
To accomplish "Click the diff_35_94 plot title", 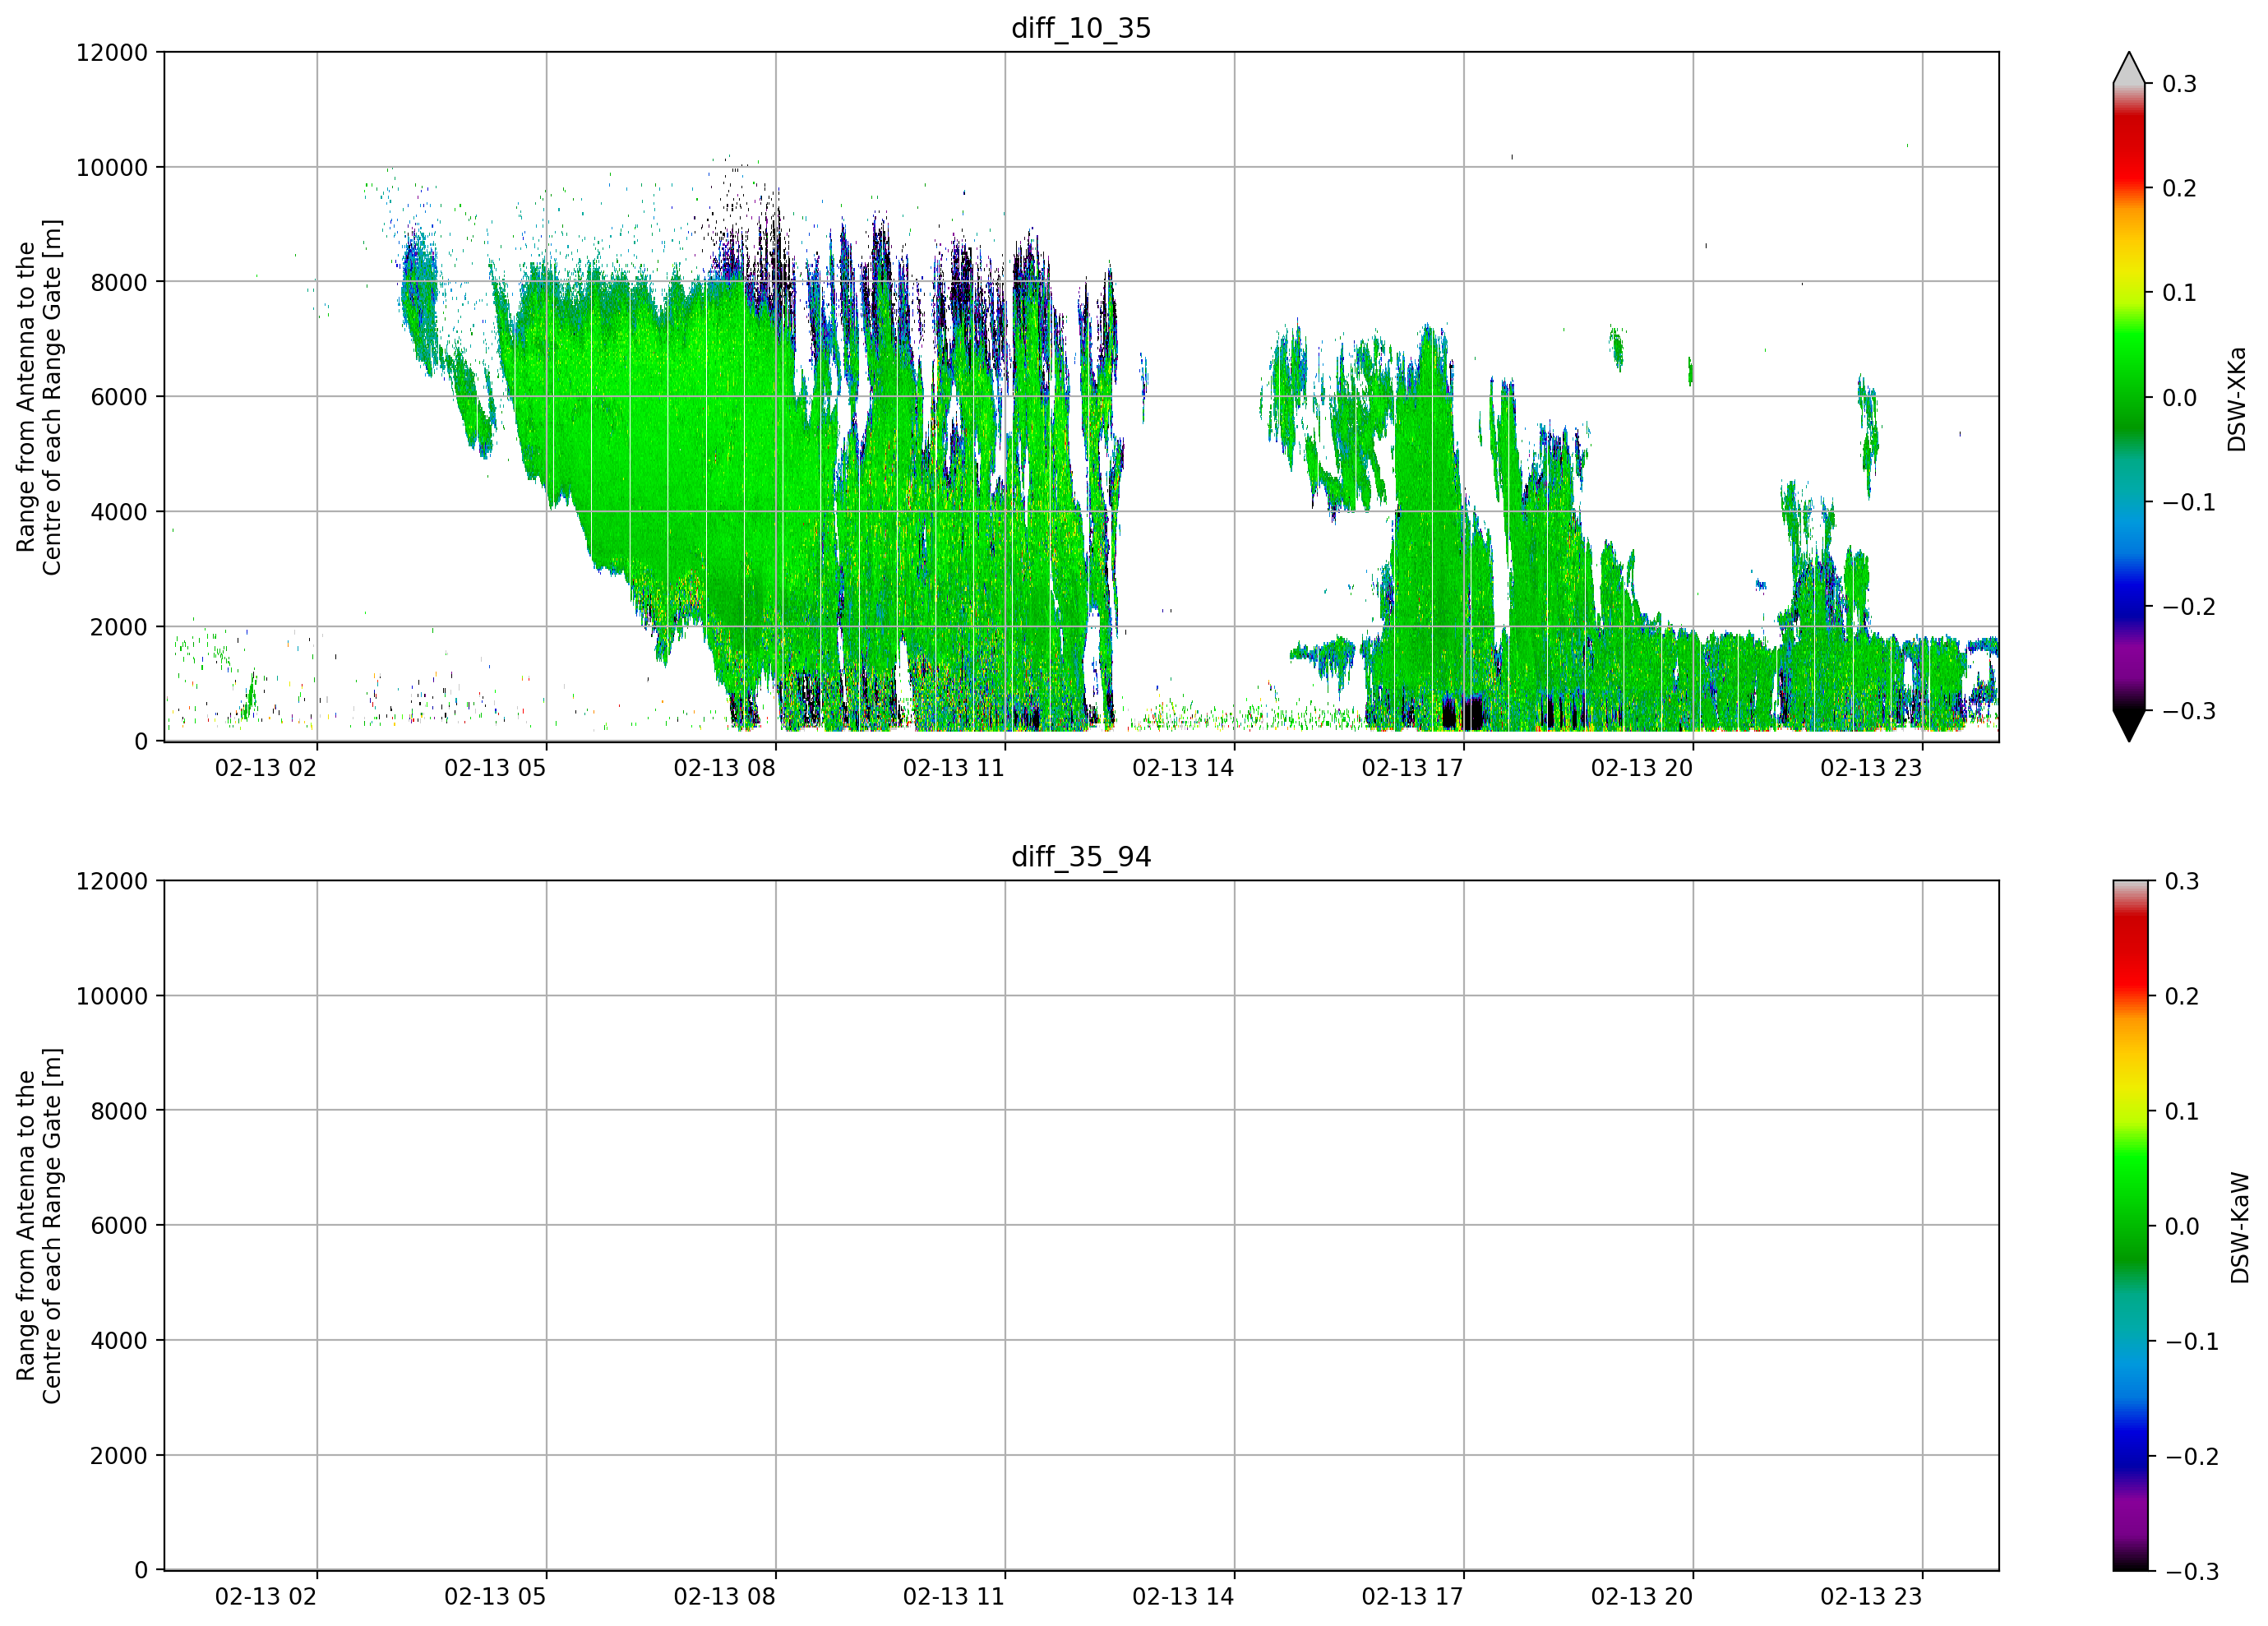I will click(x=1081, y=857).
